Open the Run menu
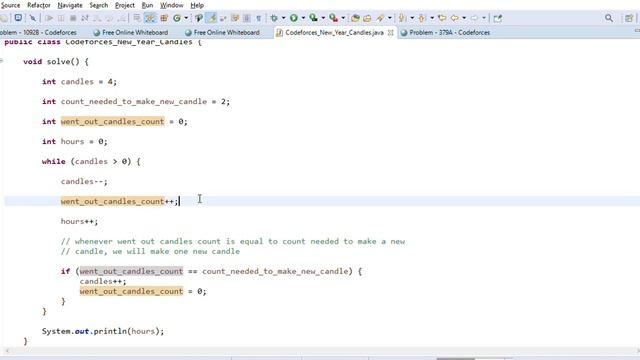This screenshot has height=360, width=640. pos(147,5)
